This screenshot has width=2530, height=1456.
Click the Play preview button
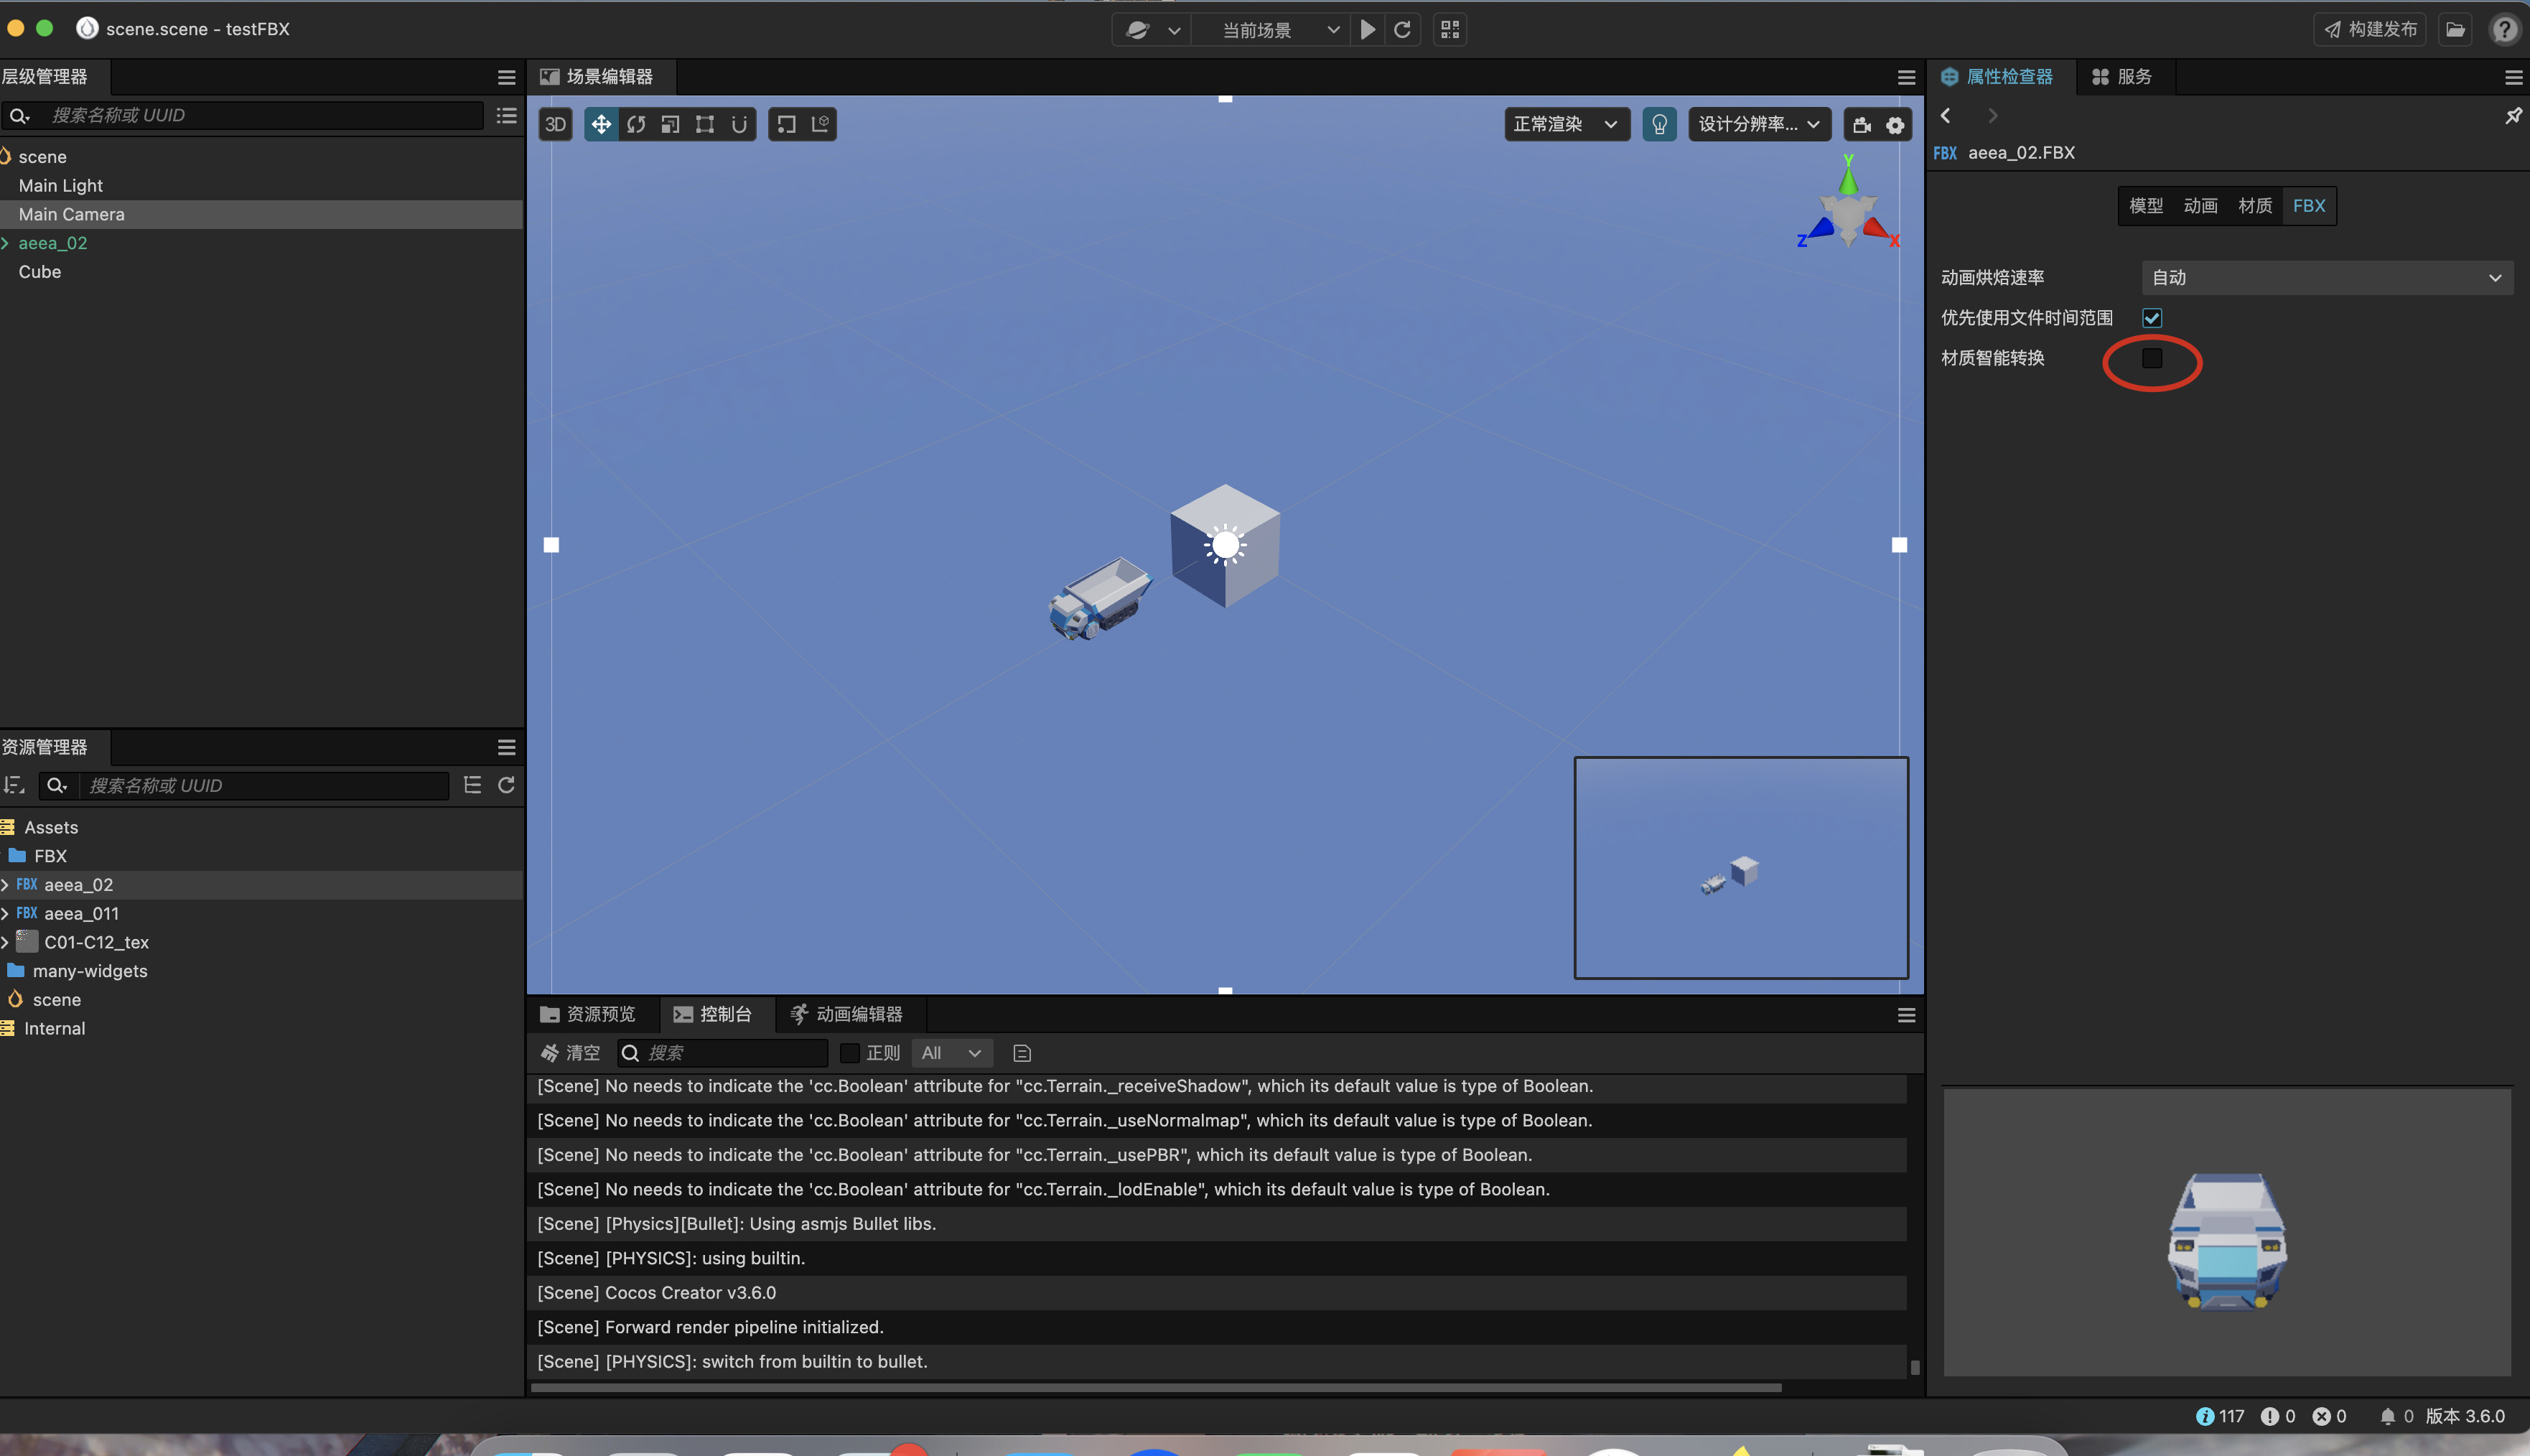[x=1367, y=30]
